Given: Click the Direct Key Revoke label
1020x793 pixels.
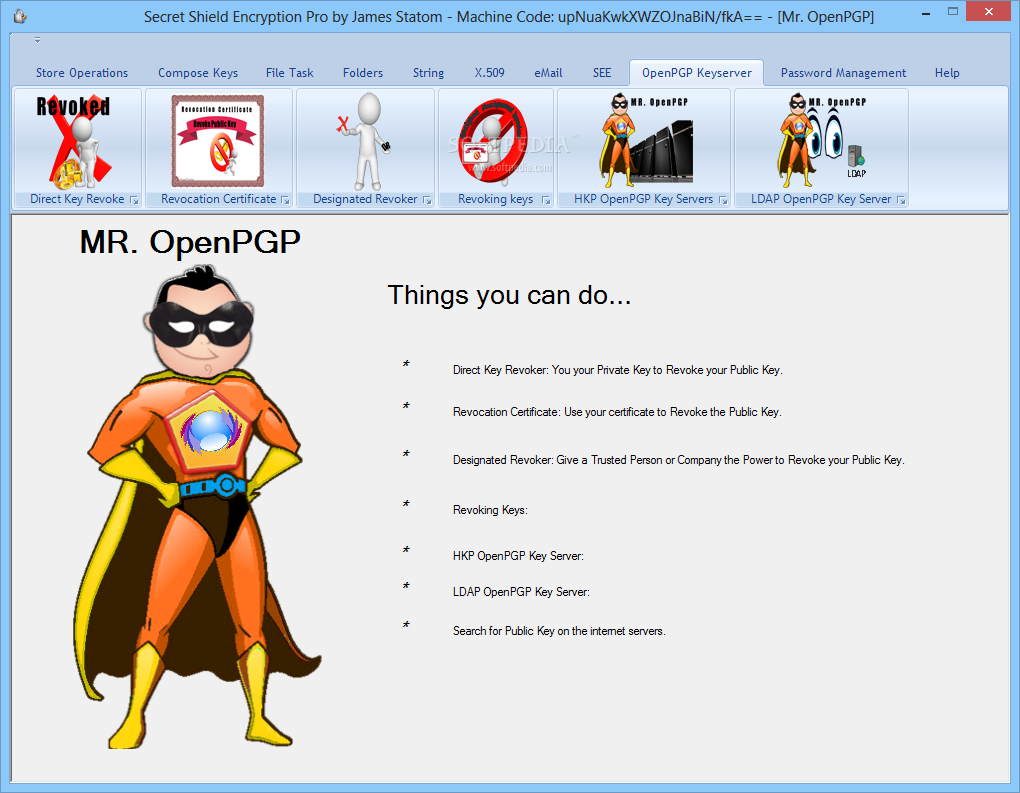Looking at the screenshot, I should coord(77,199).
